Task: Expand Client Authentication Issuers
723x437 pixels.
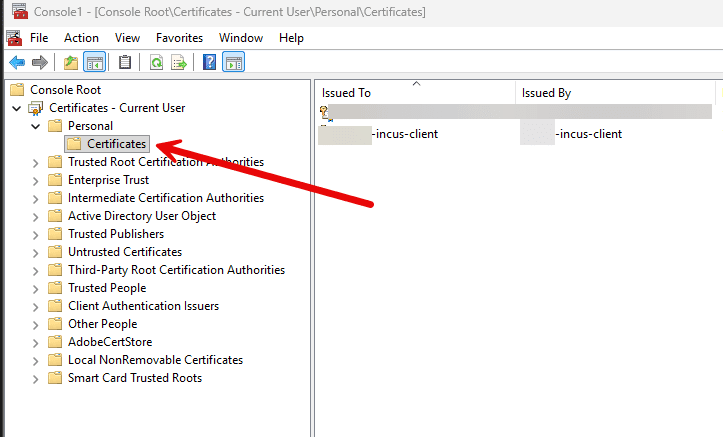Action: (x=36, y=307)
